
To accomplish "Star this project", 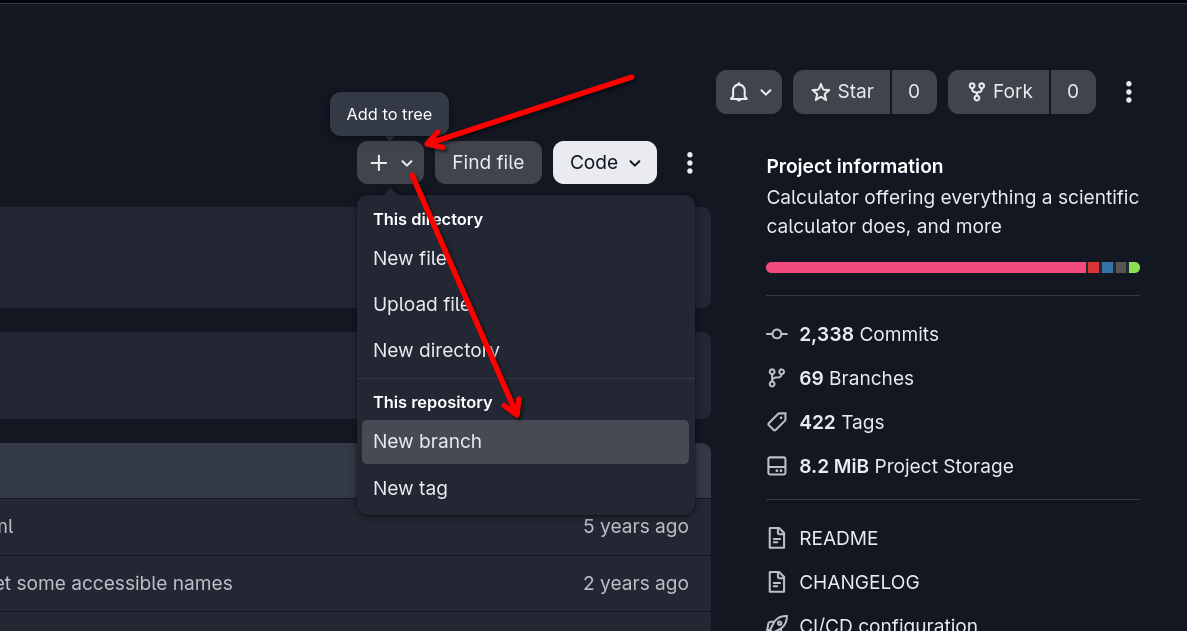I will point(842,92).
